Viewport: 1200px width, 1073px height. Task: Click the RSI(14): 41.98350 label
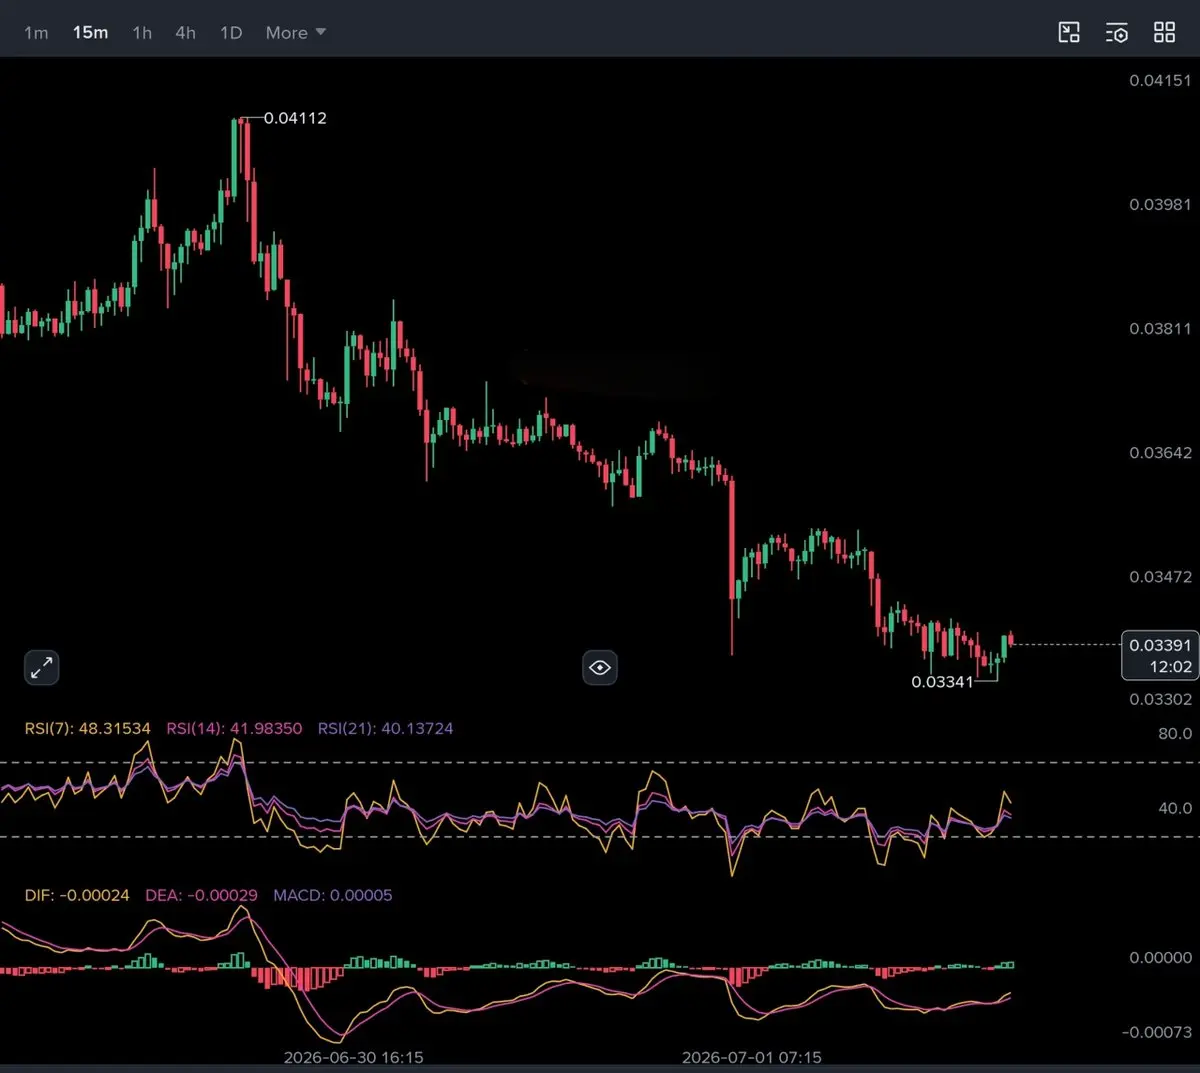tap(234, 728)
